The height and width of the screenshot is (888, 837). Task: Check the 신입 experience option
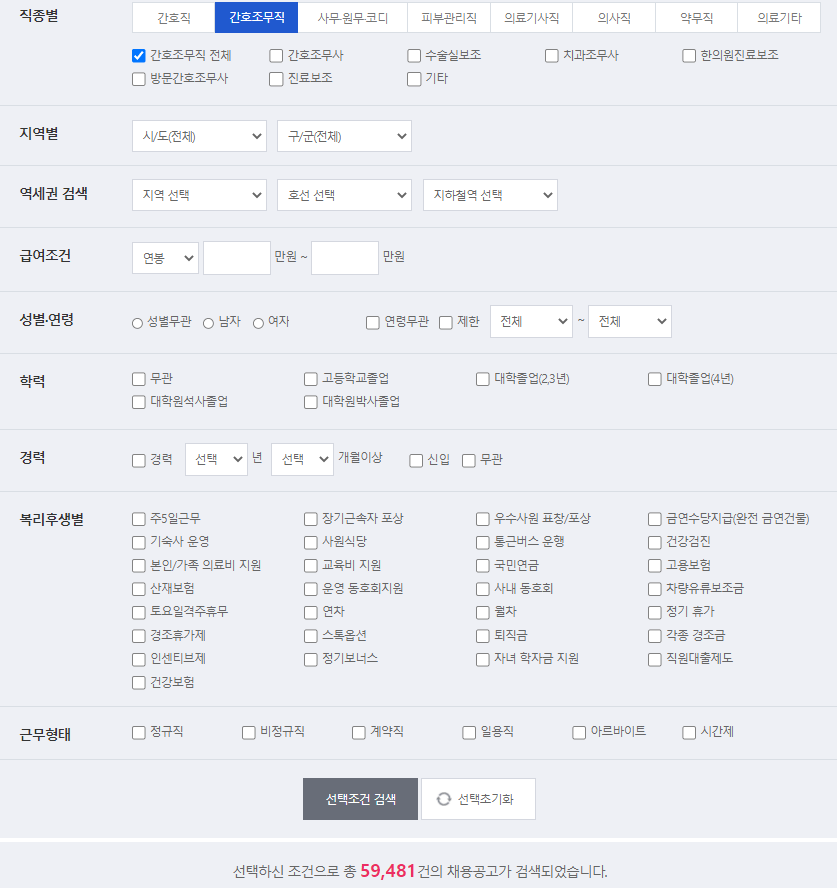pos(415,459)
